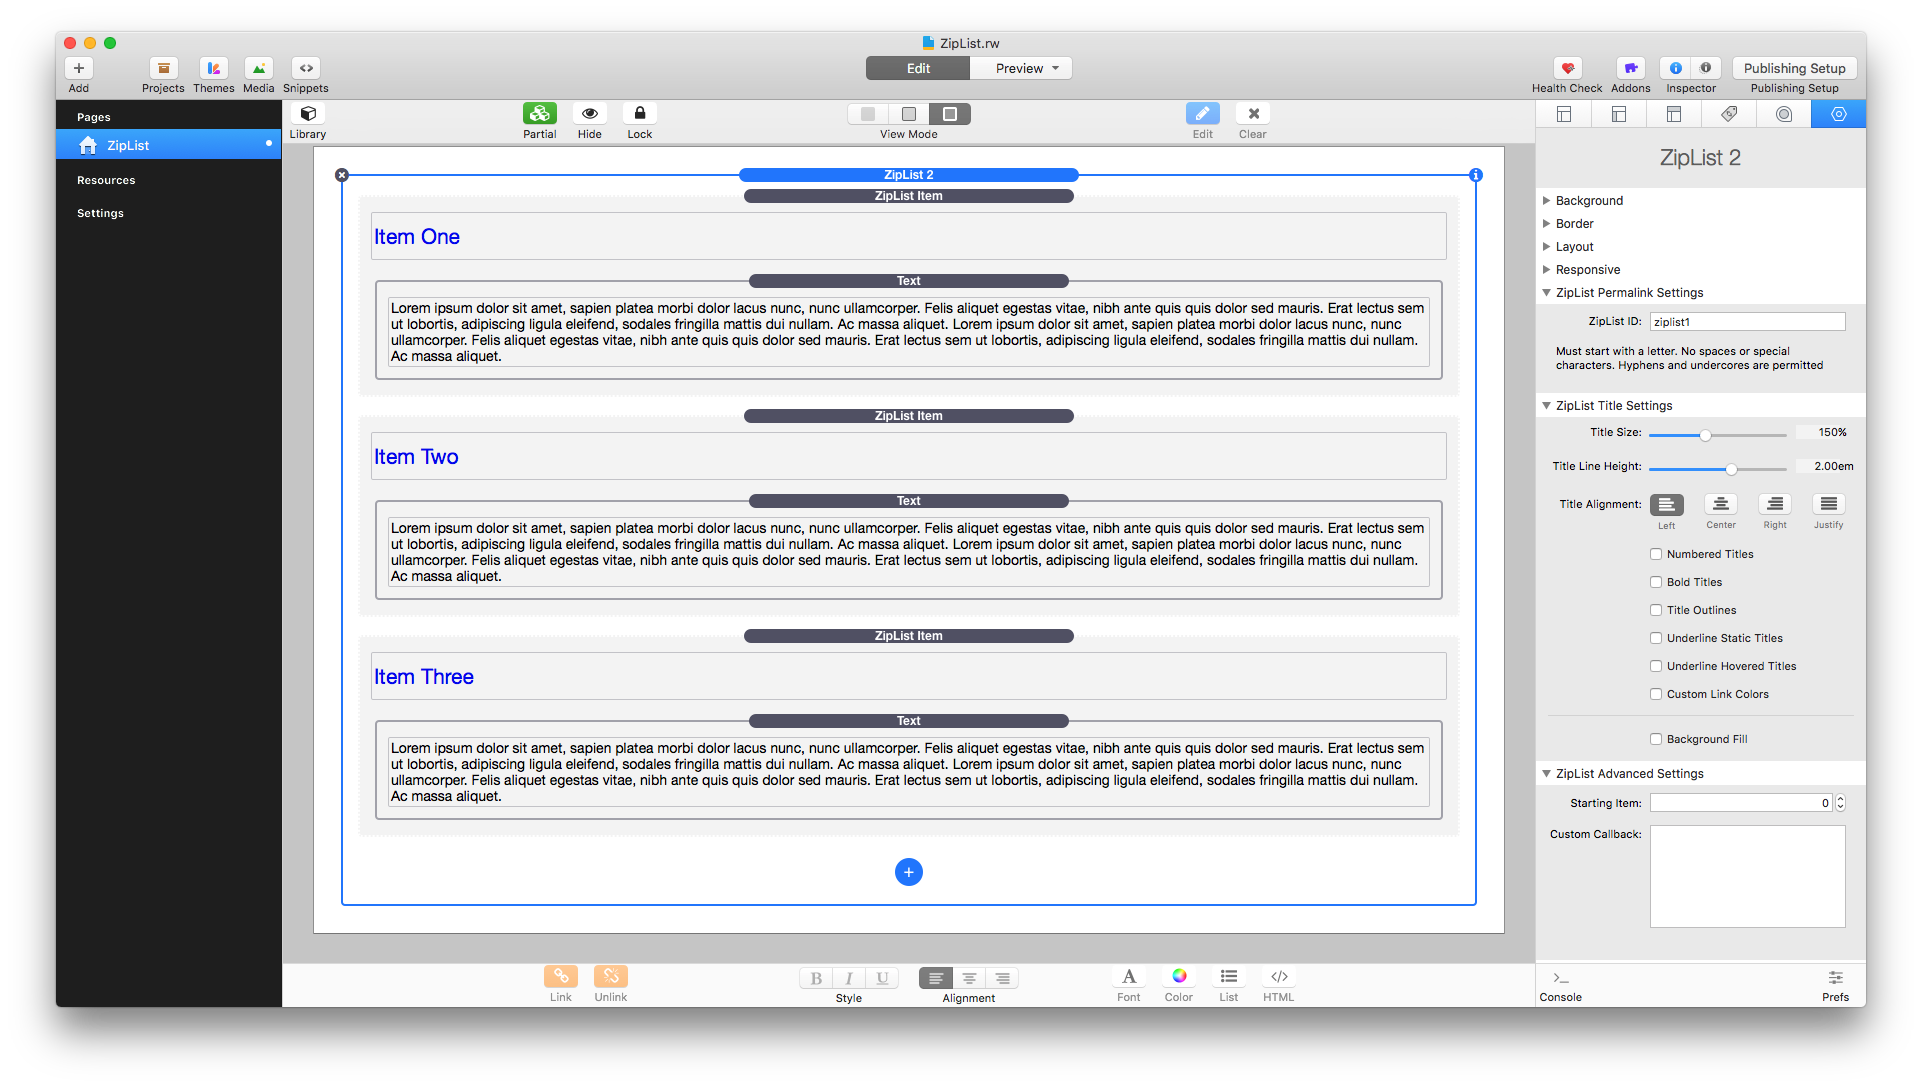The width and height of the screenshot is (1922, 1087).
Task: Open the Addons manager
Action: click(x=1630, y=69)
